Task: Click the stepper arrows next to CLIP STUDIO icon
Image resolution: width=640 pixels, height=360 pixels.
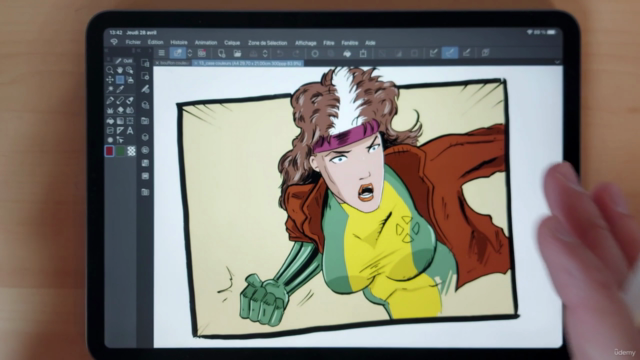Action: [190, 53]
